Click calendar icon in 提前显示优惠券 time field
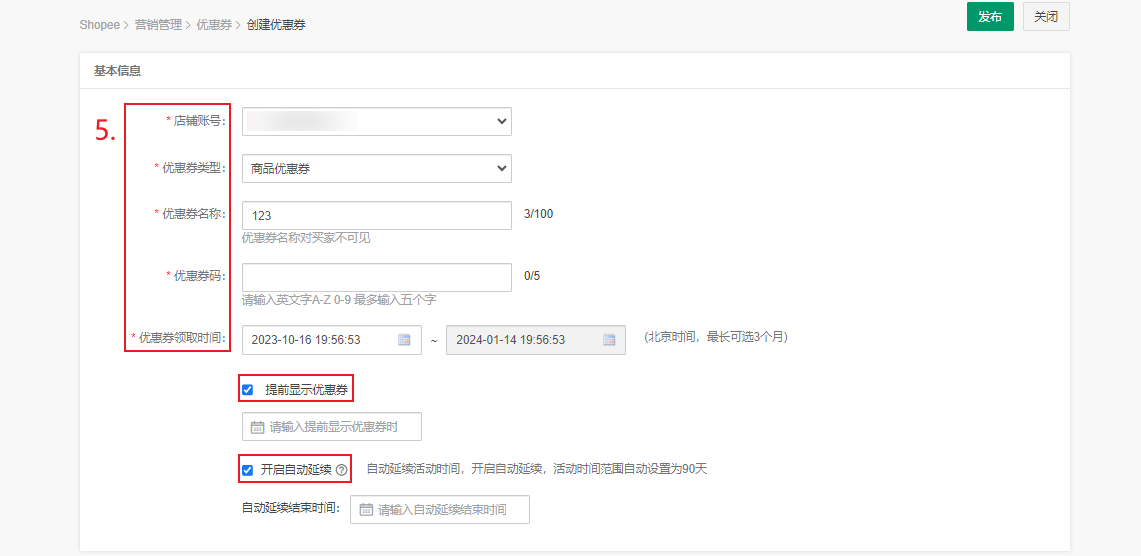 258,427
